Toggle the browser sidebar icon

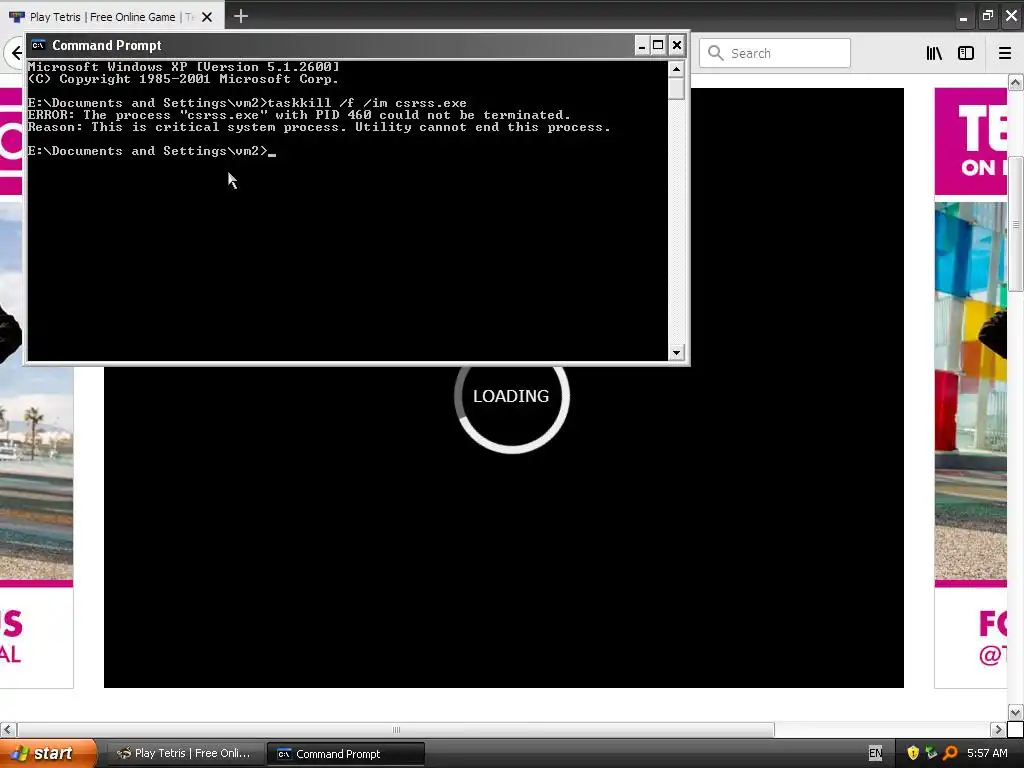pos(966,53)
